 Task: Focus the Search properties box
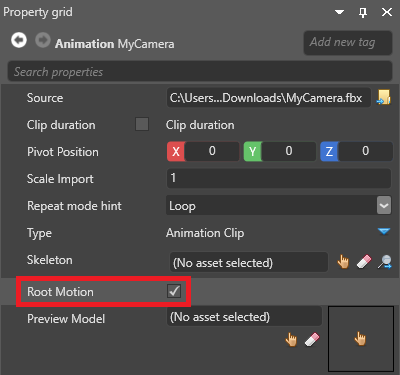click(x=200, y=71)
